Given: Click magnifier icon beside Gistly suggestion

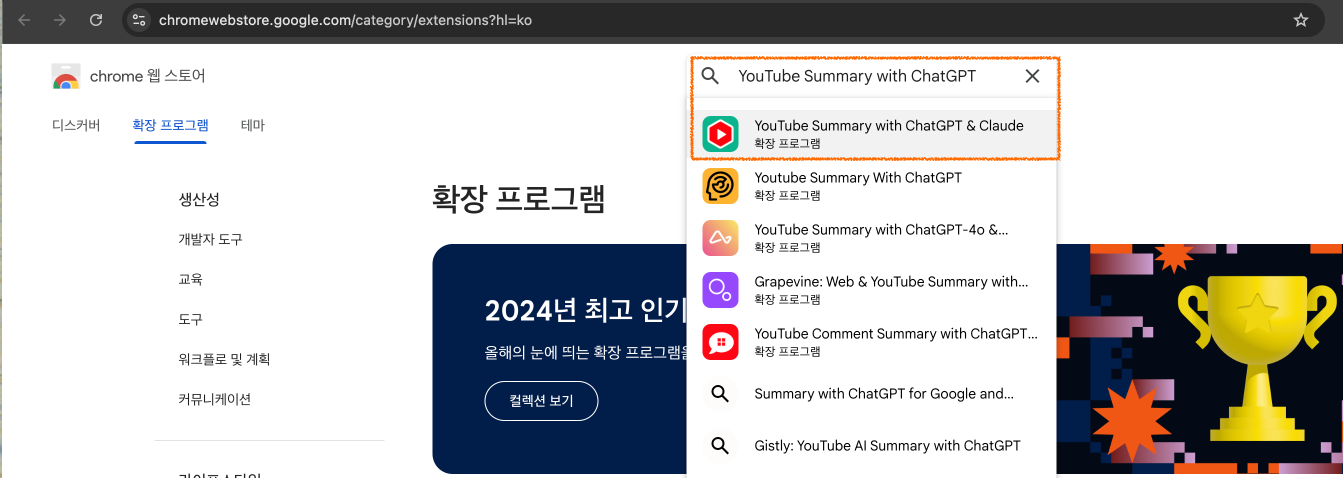Looking at the screenshot, I should click(720, 446).
